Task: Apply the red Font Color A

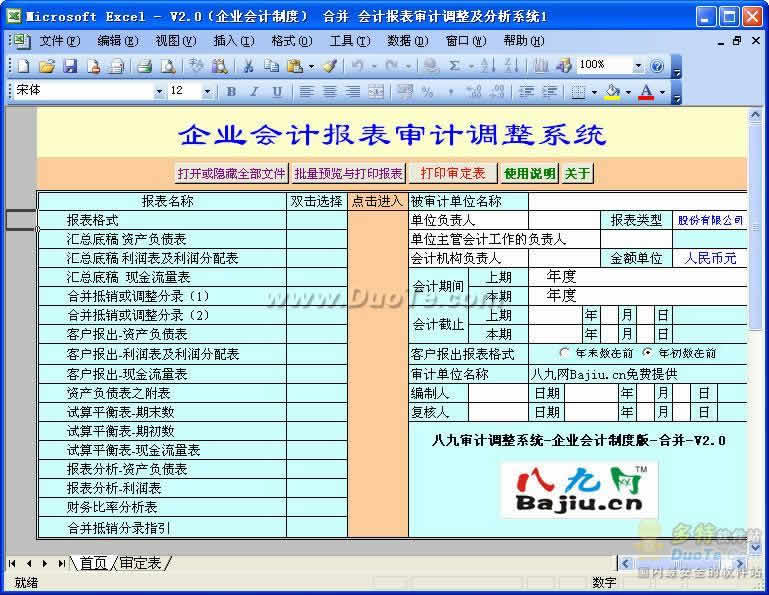Action: tap(646, 91)
